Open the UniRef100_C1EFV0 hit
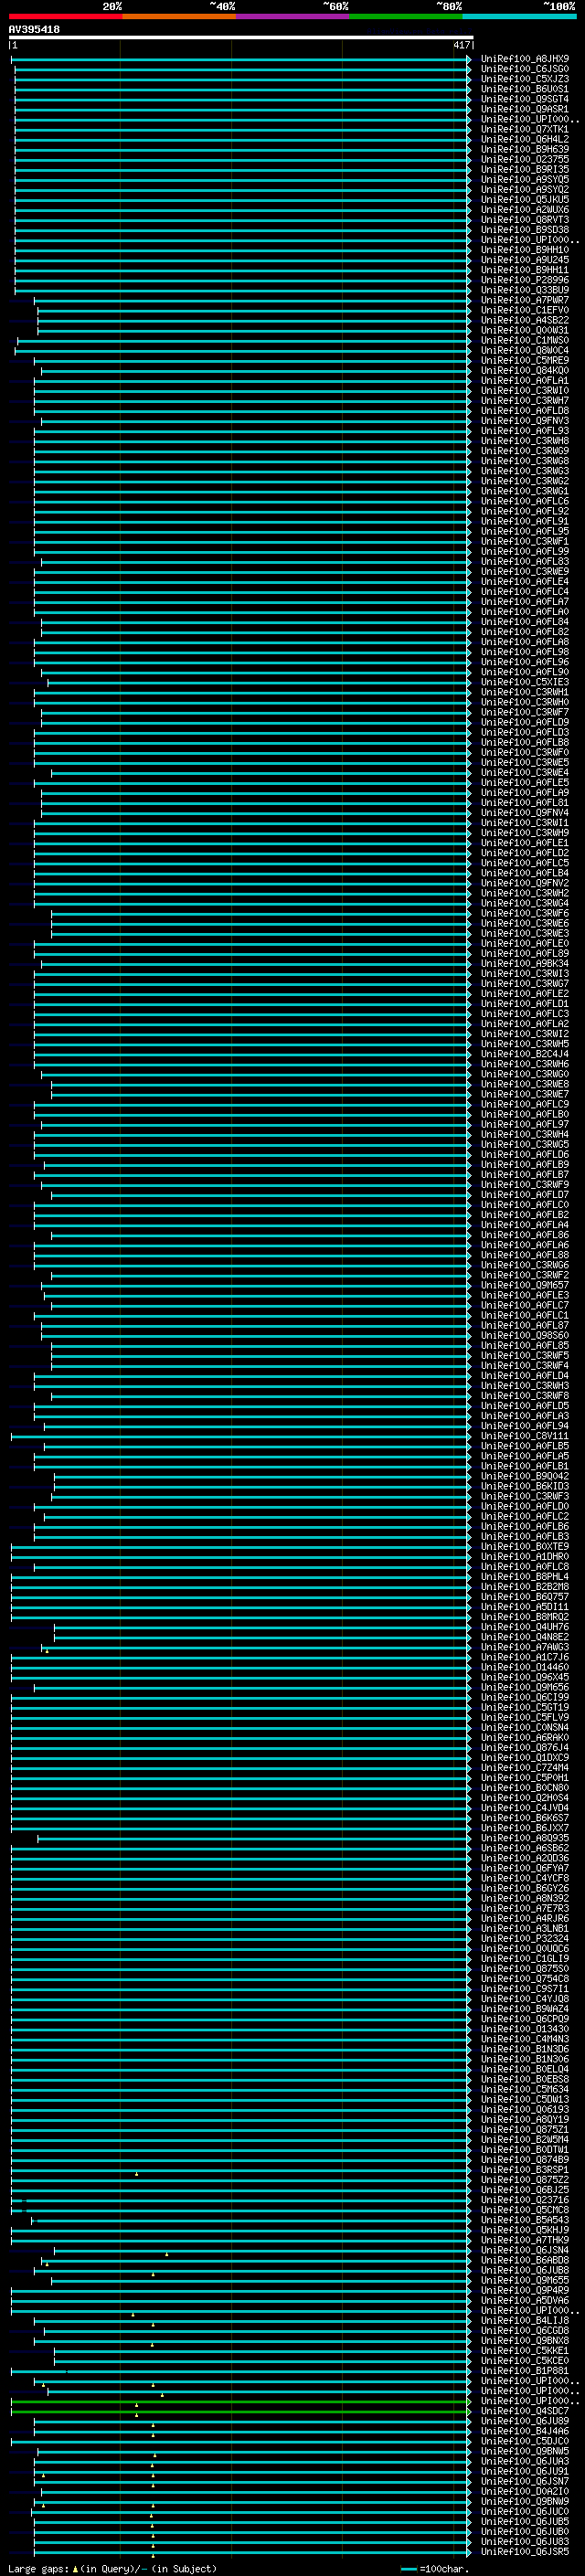585x2576 pixels. point(525,310)
